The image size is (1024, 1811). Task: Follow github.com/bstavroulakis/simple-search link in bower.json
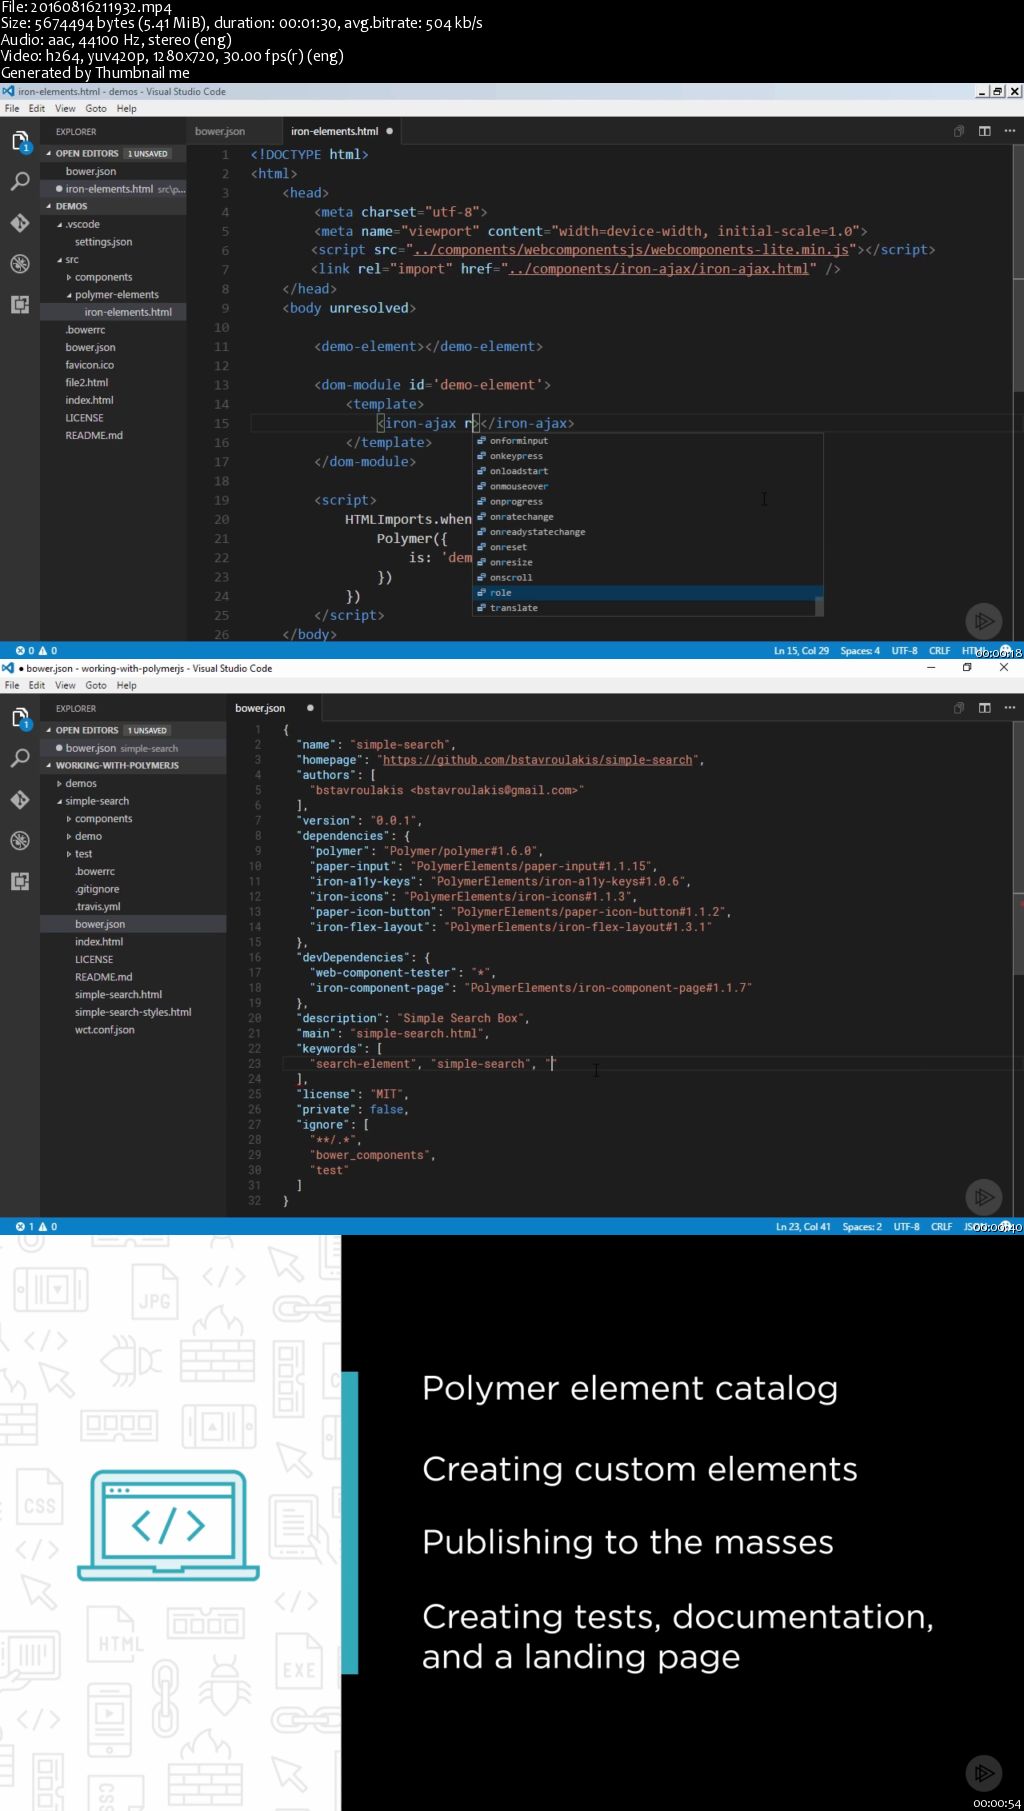coord(537,760)
